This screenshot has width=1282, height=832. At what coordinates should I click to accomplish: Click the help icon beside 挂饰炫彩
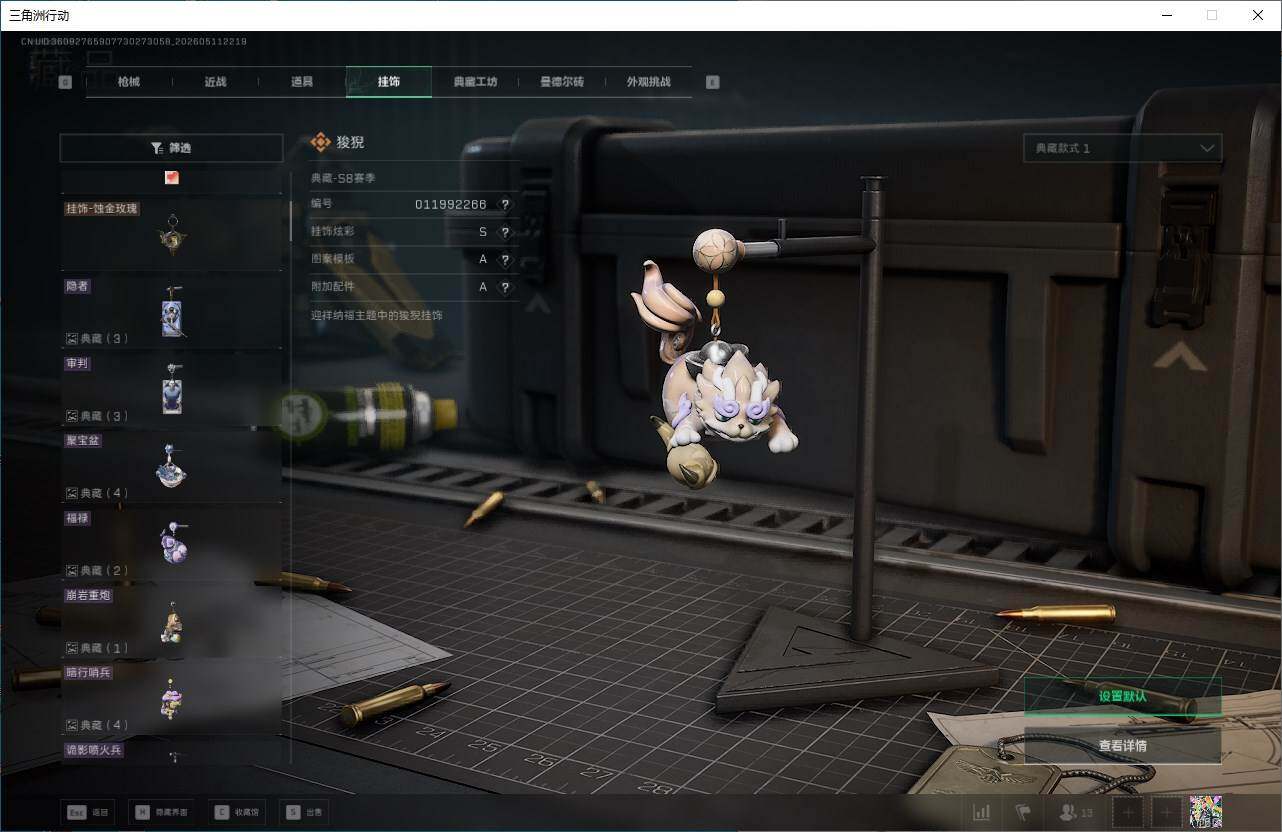pyautogui.click(x=505, y=232)
